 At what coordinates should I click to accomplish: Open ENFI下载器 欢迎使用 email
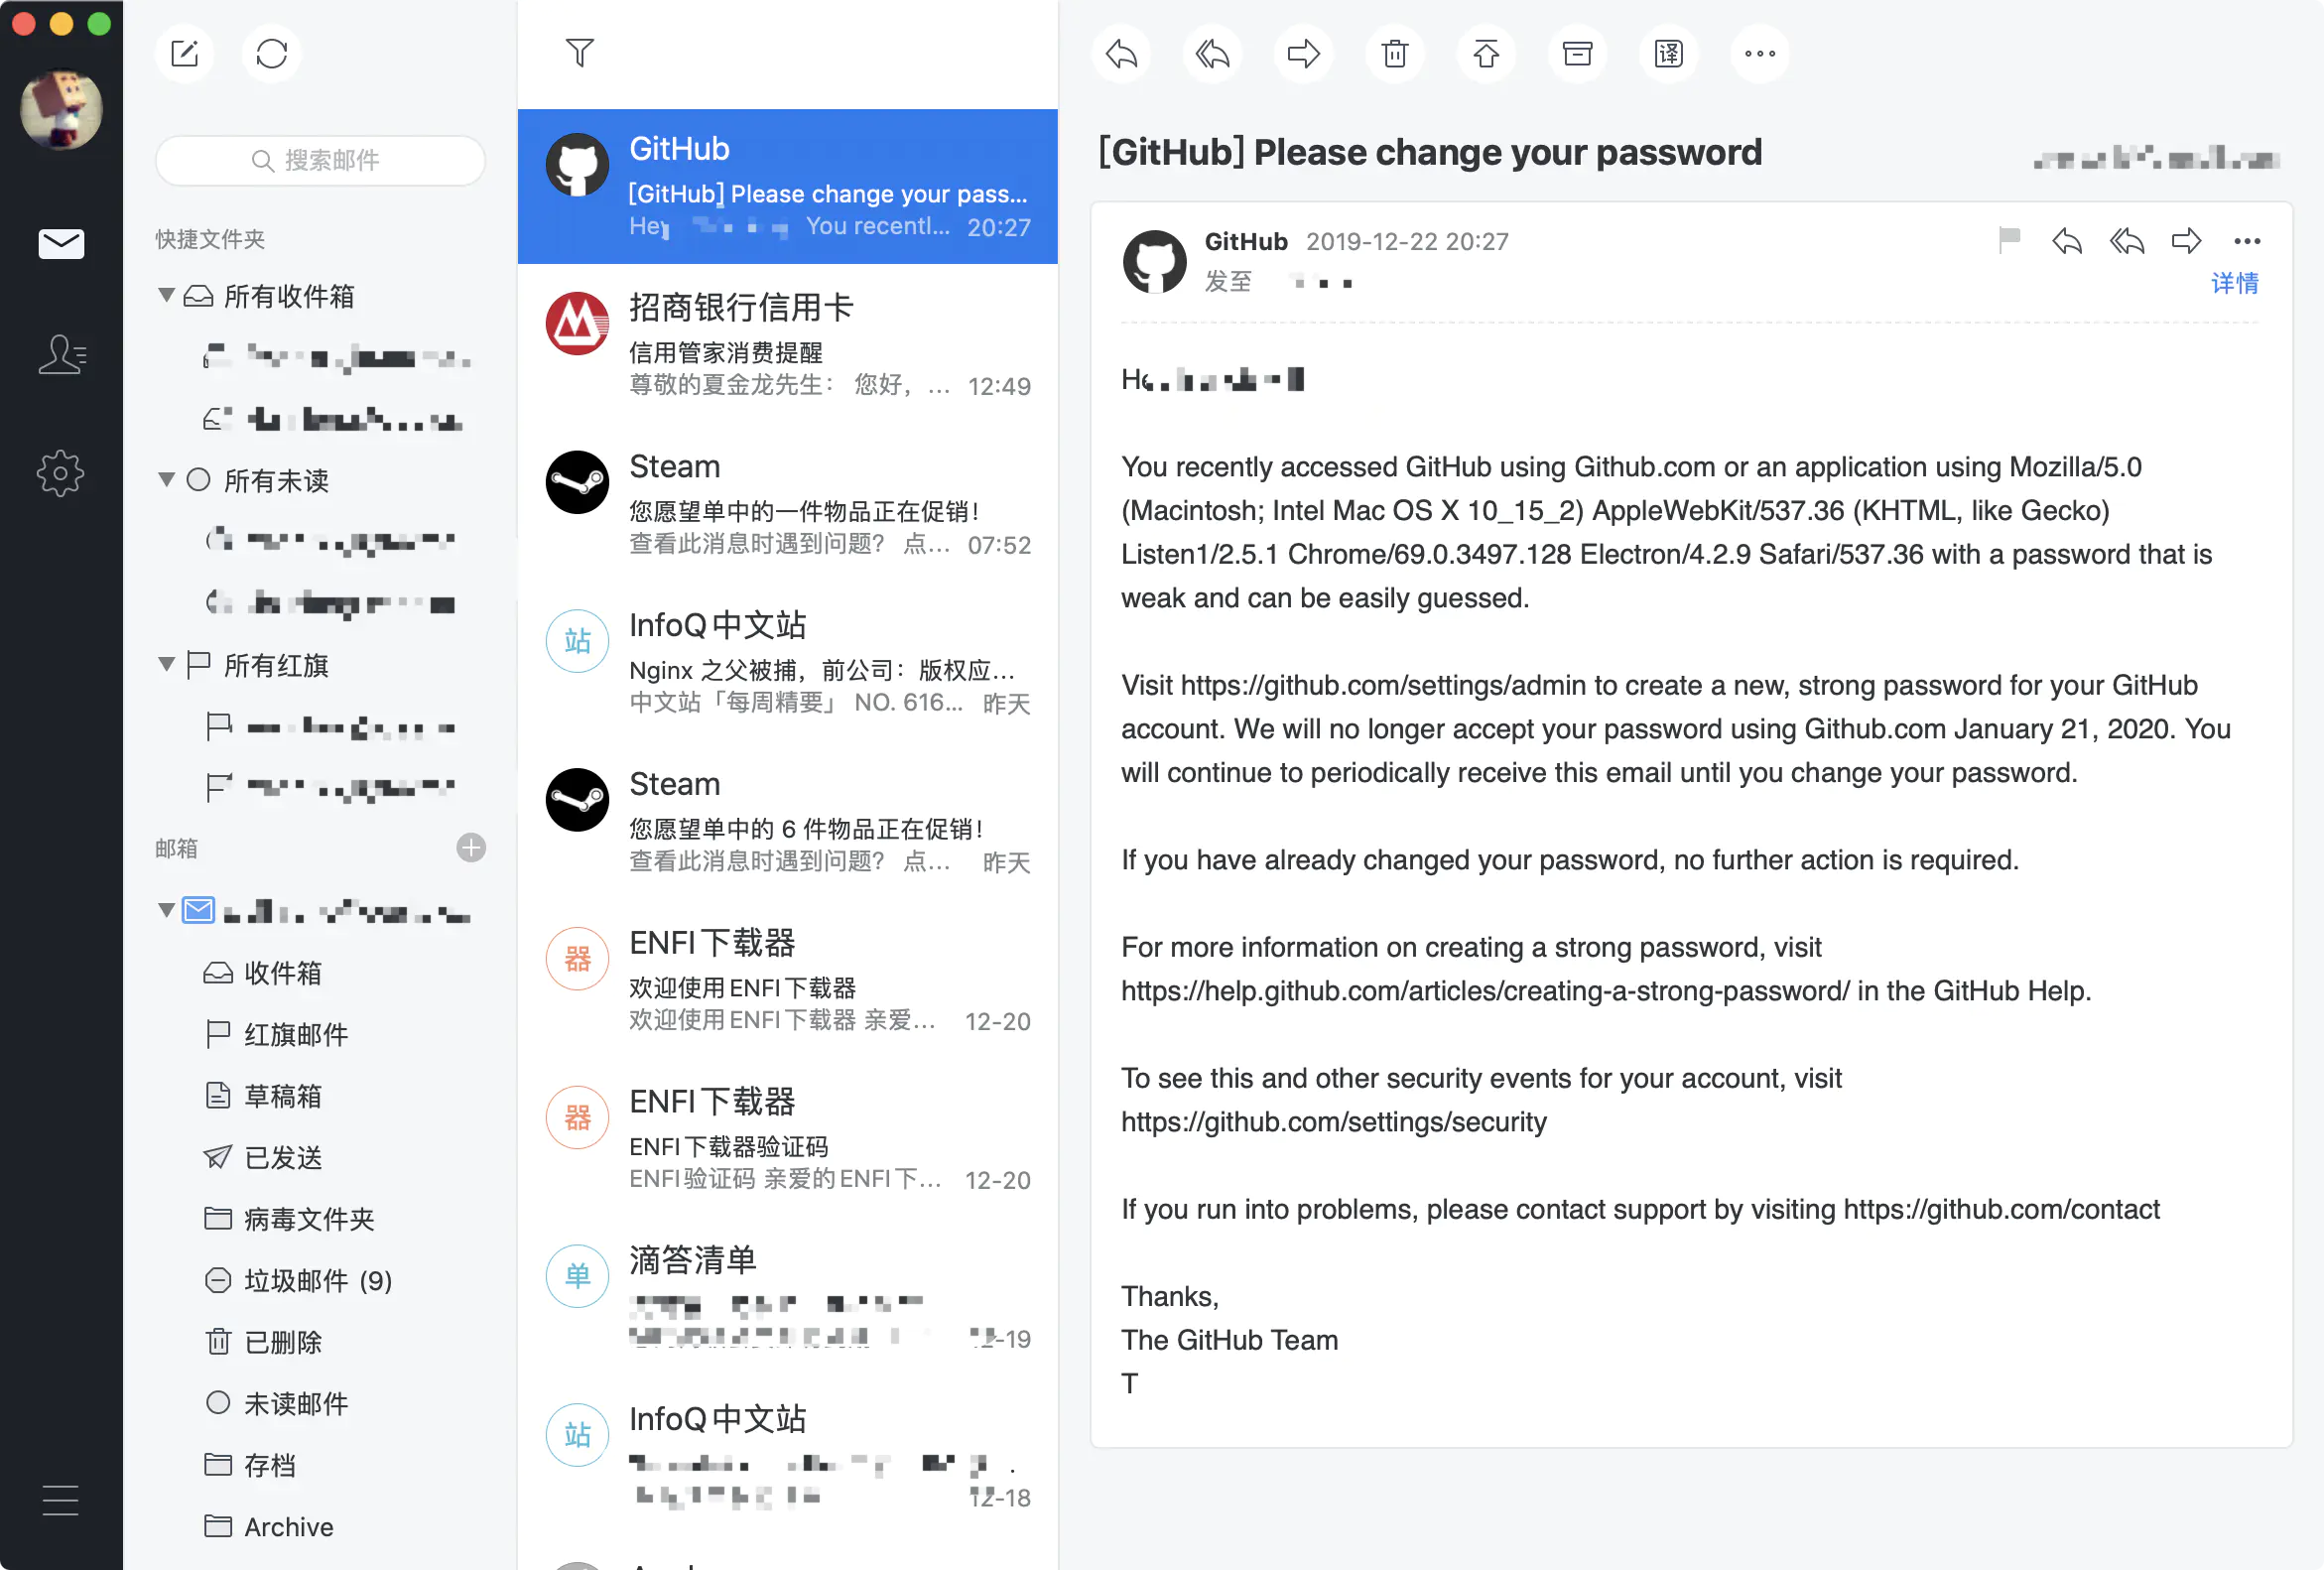[788, 980]
